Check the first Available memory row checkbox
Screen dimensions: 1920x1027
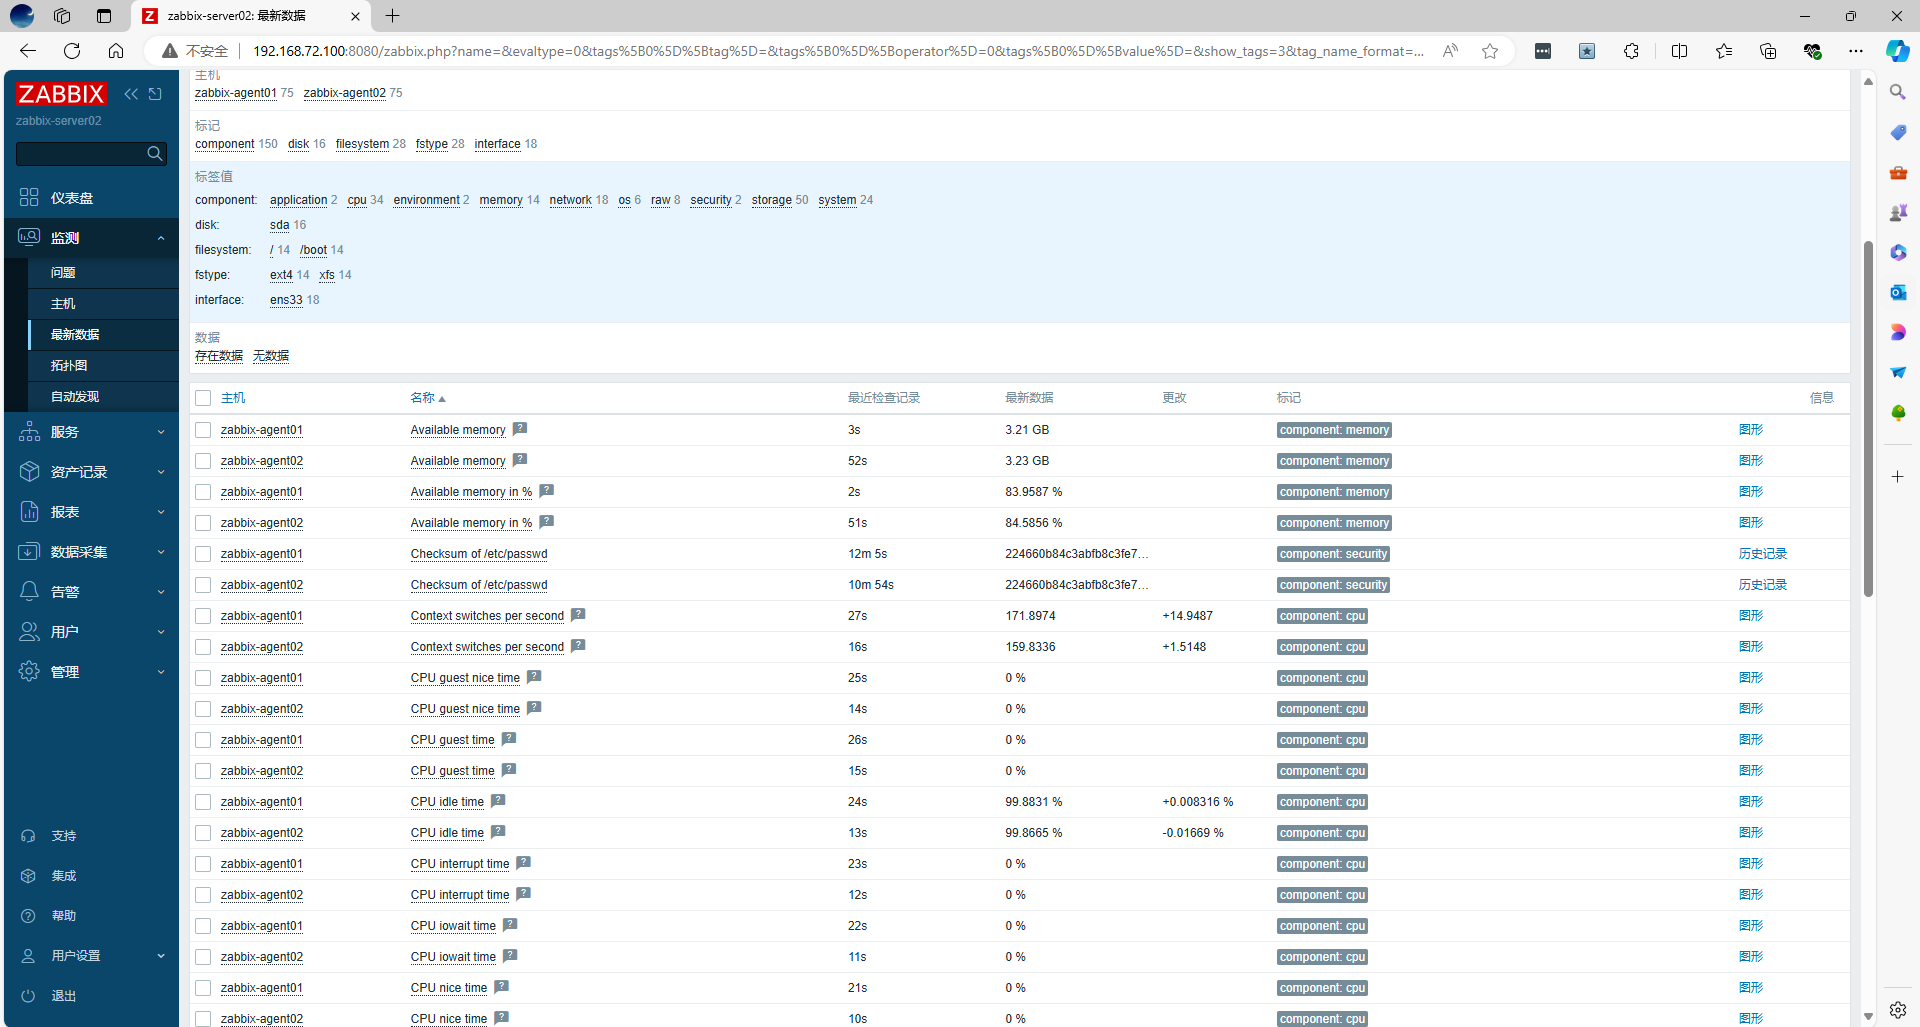point(203,429)
